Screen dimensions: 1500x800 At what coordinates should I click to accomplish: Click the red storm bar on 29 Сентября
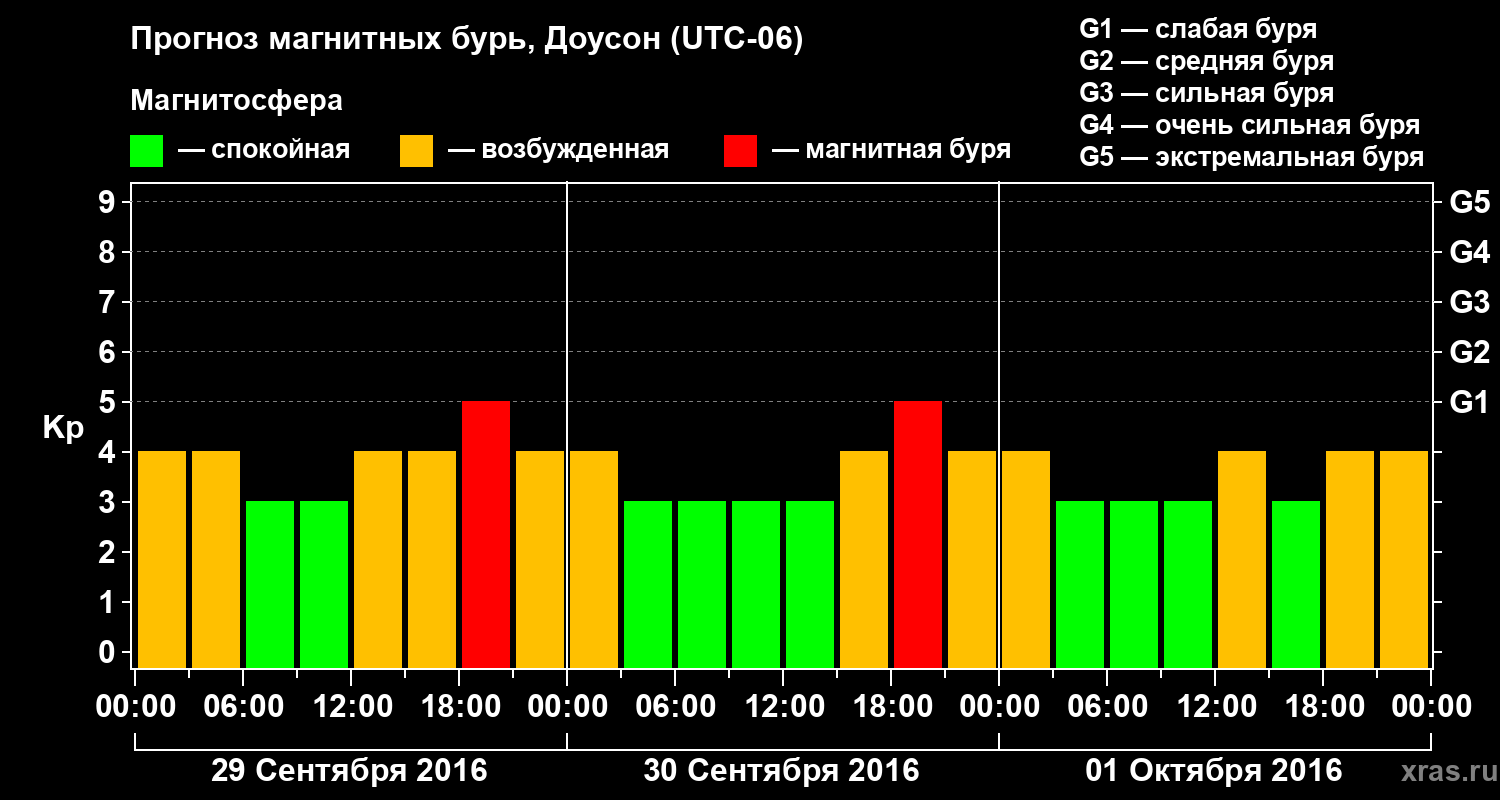(x=486, y=535)
